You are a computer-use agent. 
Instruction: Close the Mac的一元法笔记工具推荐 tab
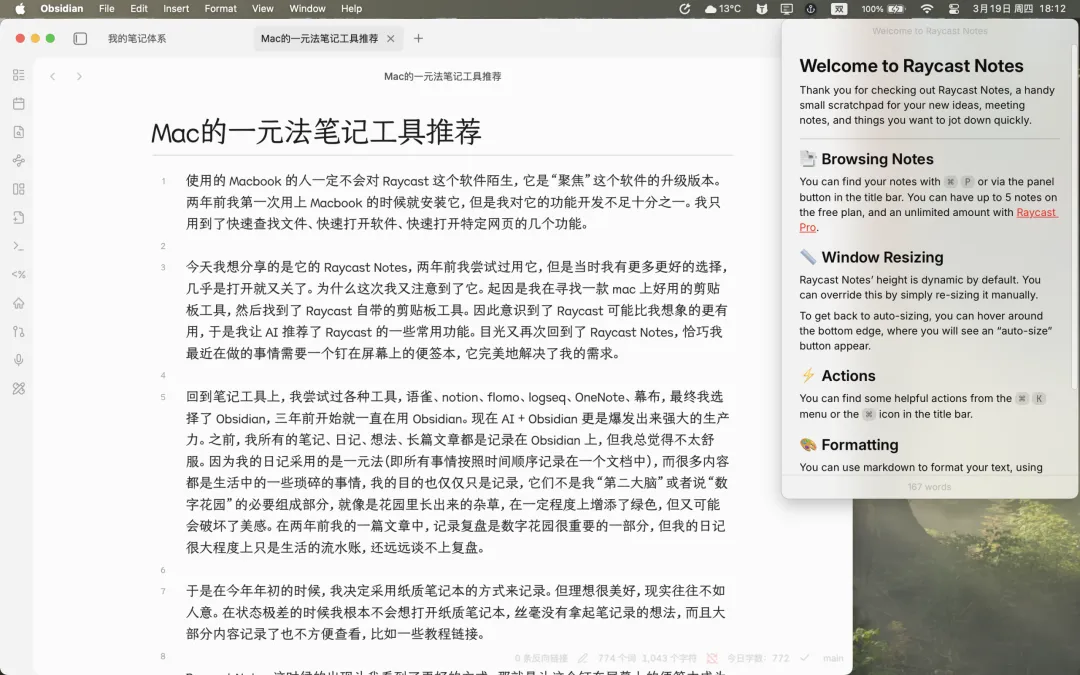point(391,39)
